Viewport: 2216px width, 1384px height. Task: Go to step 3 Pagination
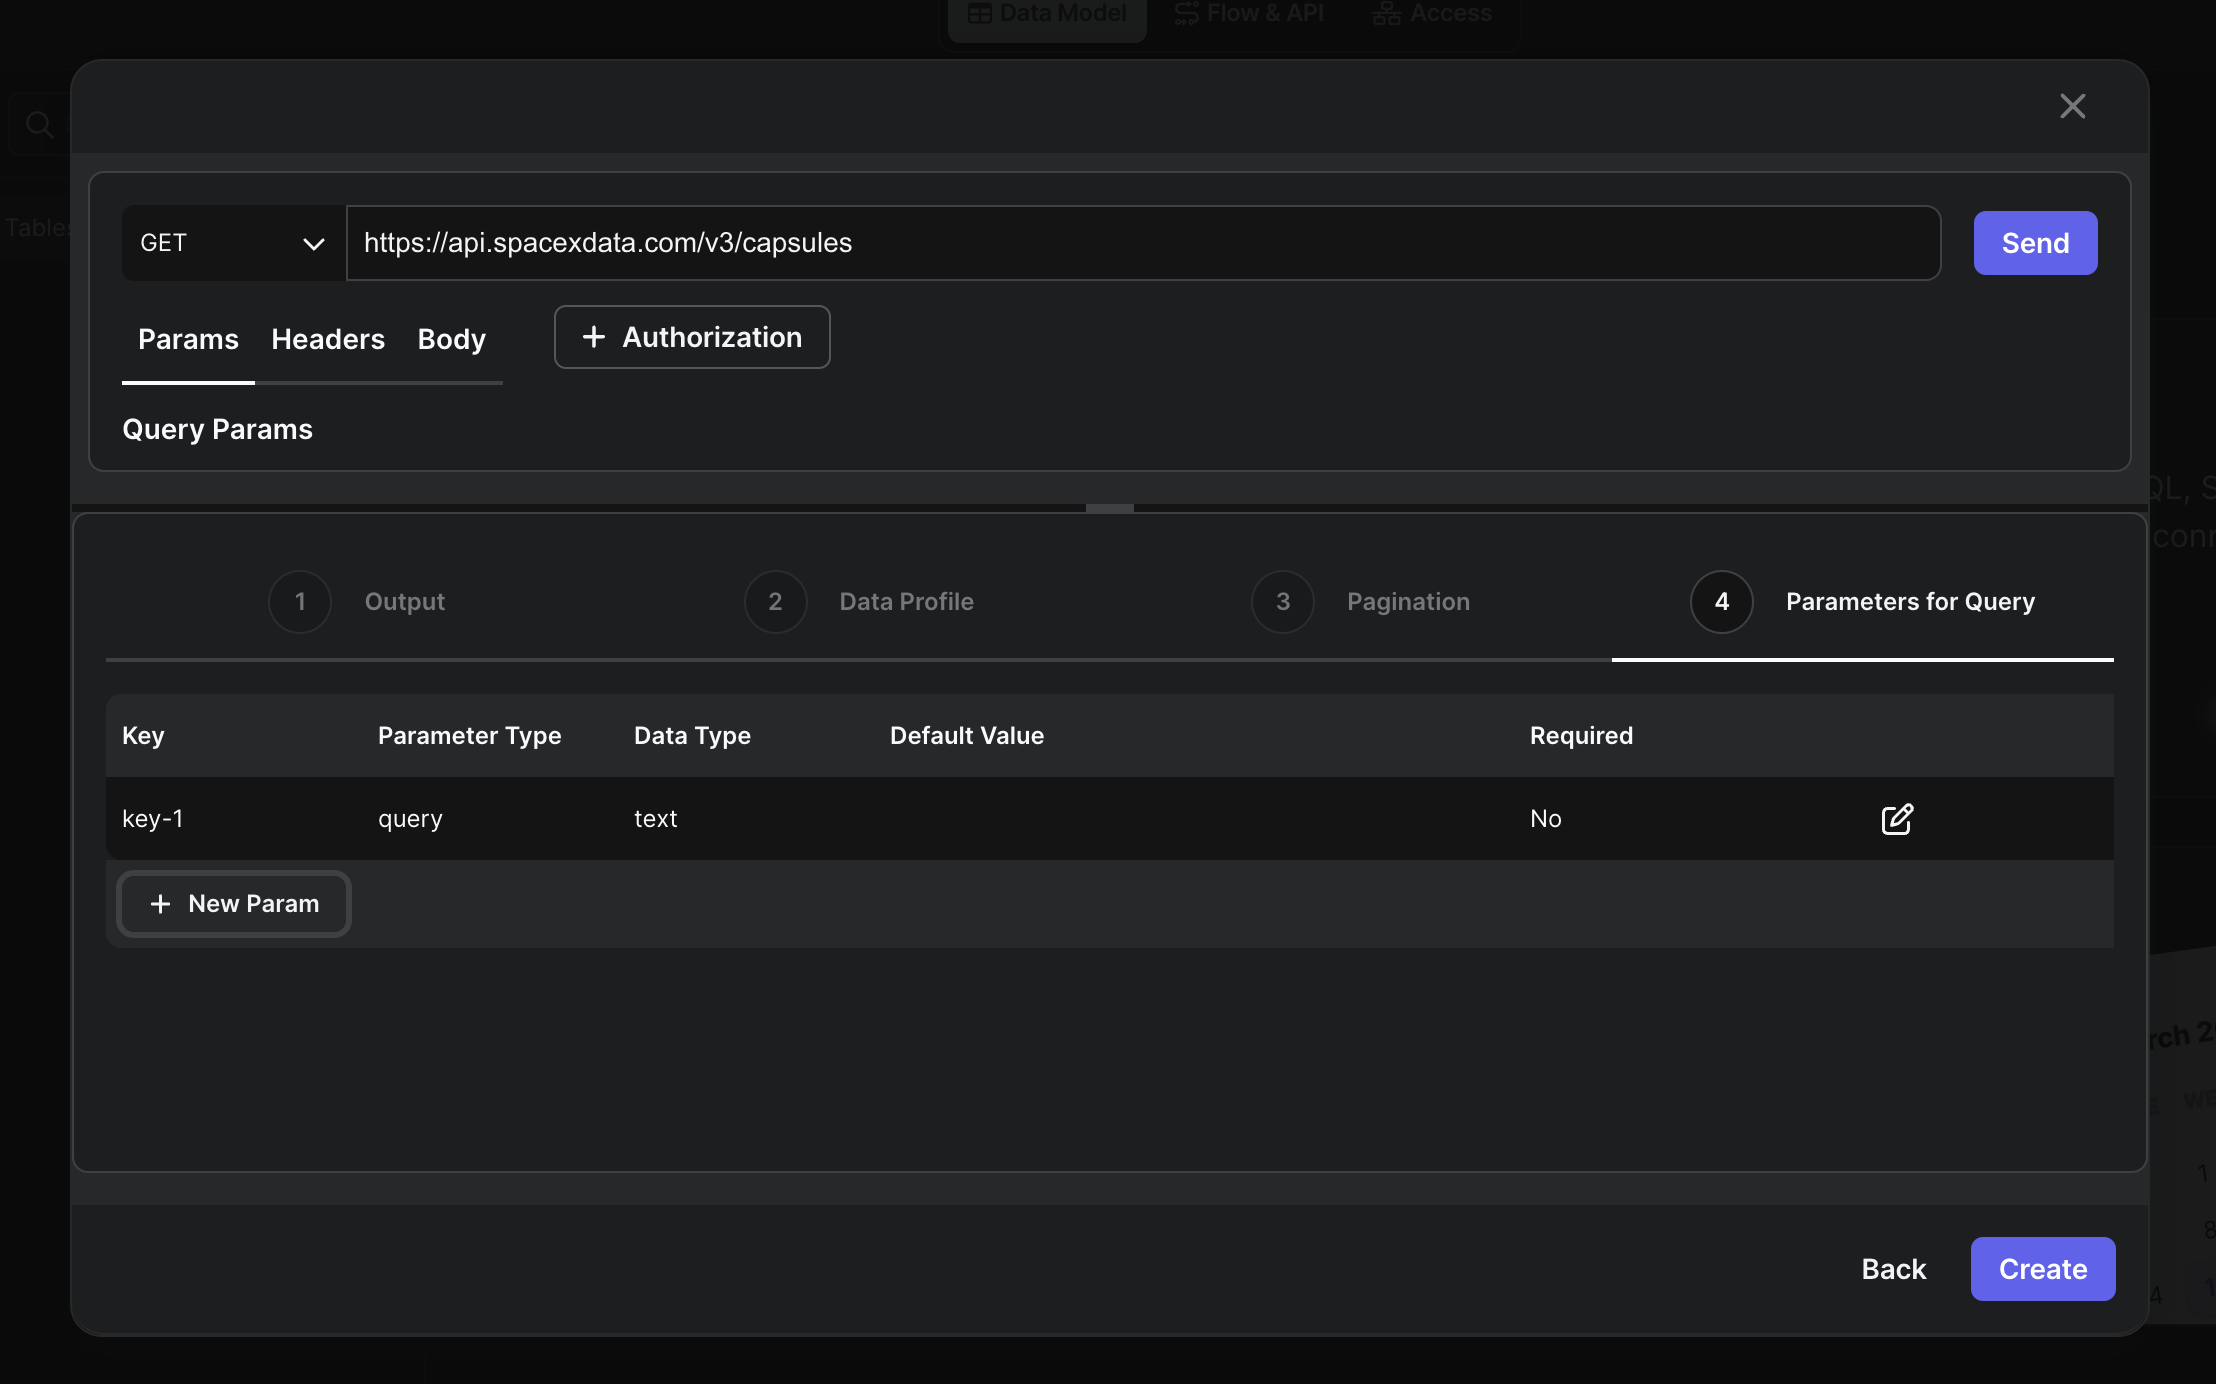click(x=1361, y=602)
